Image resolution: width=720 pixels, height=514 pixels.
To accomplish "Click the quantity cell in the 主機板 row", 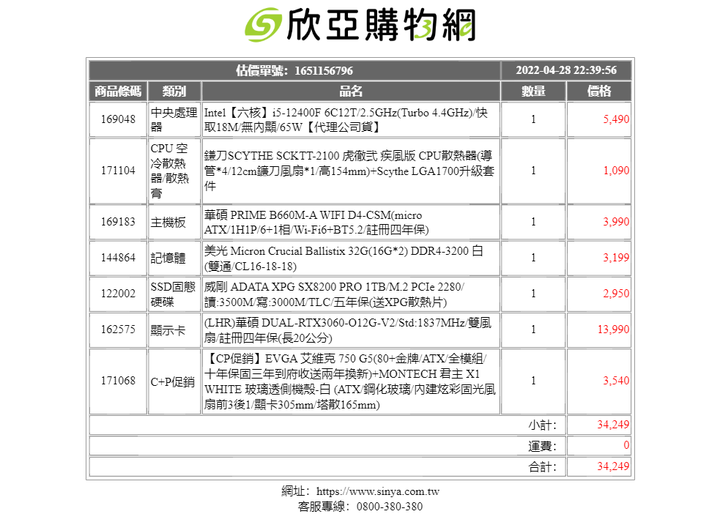I will (533, 222).
